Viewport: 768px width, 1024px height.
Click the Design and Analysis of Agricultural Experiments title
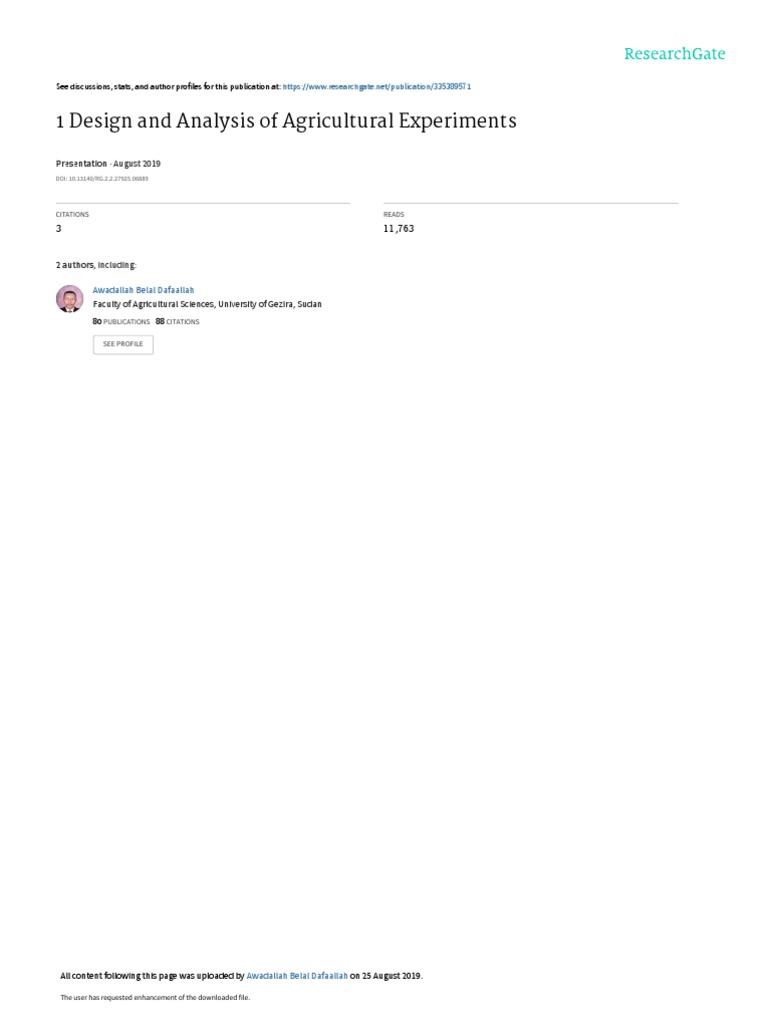tap(286, 121)
